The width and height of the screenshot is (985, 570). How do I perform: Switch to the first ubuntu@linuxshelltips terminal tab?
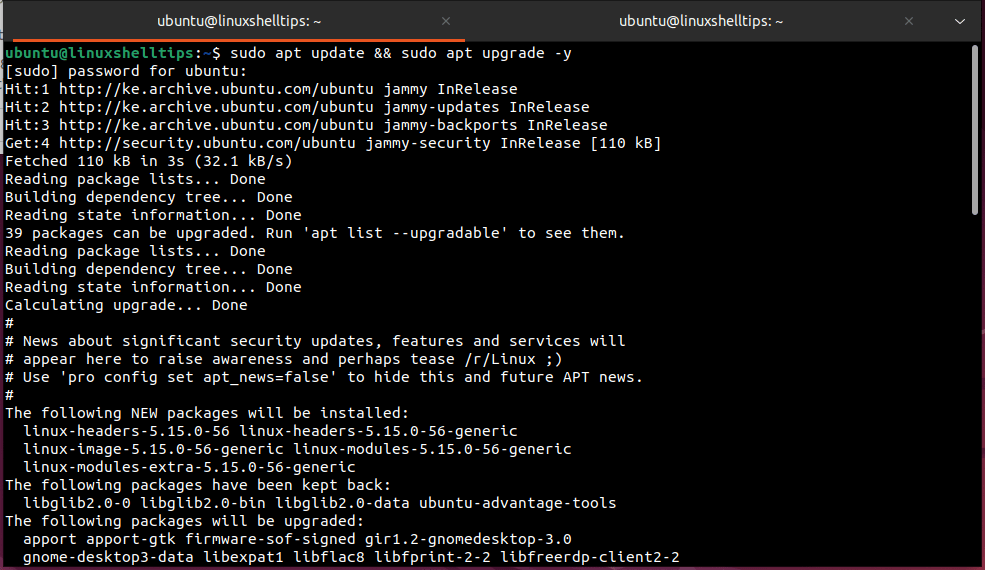tap(239, 21)
